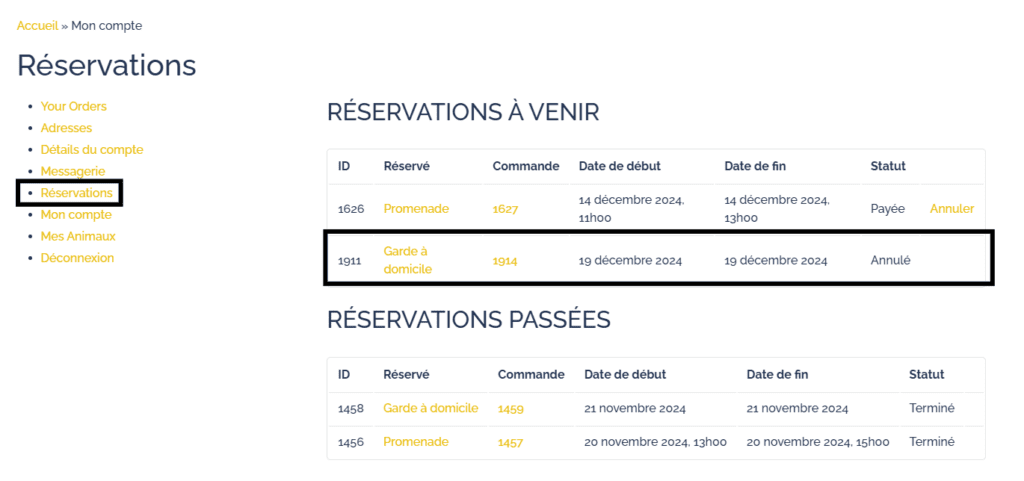Open Garde à domicile in reservation 1458
Image resolution: width=1024 pixels, height=481 pixels.
click(431, 408)
